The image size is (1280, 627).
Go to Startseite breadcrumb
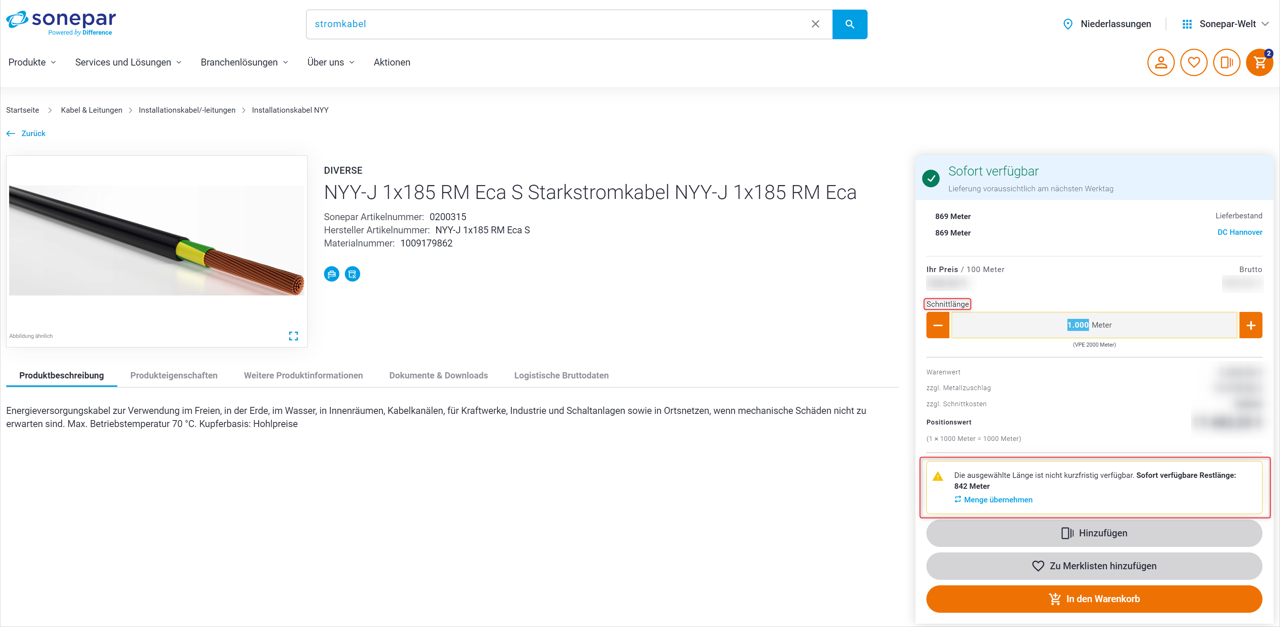click(23, 110)
